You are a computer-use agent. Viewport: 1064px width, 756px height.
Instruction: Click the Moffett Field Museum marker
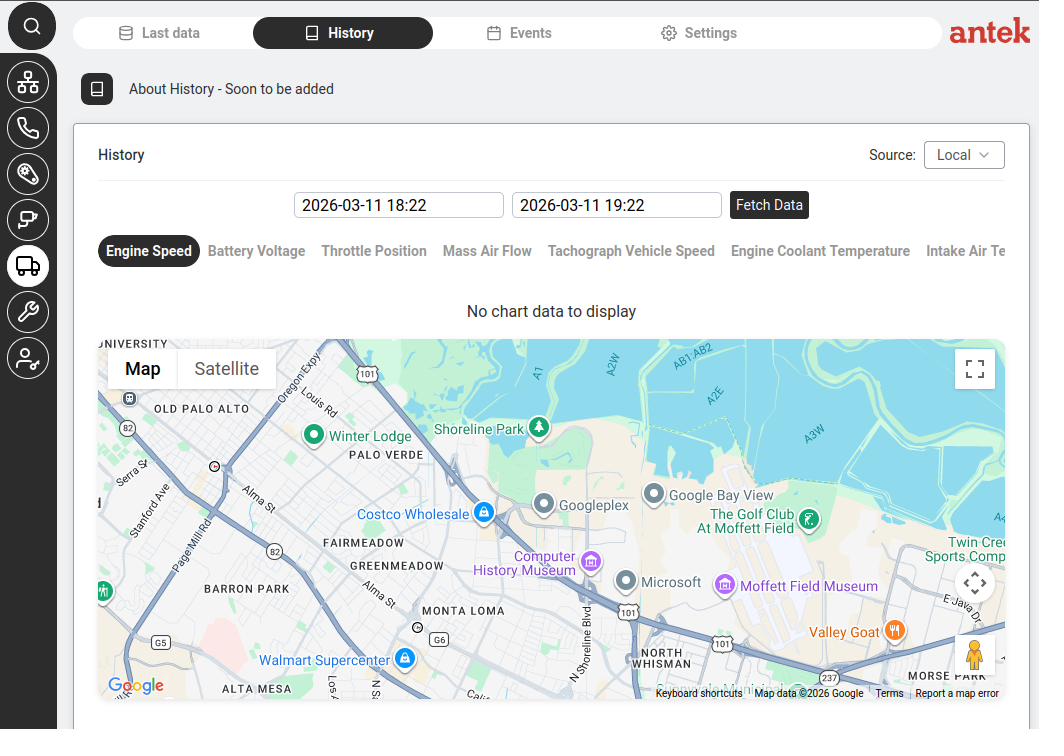coord(725,584)
